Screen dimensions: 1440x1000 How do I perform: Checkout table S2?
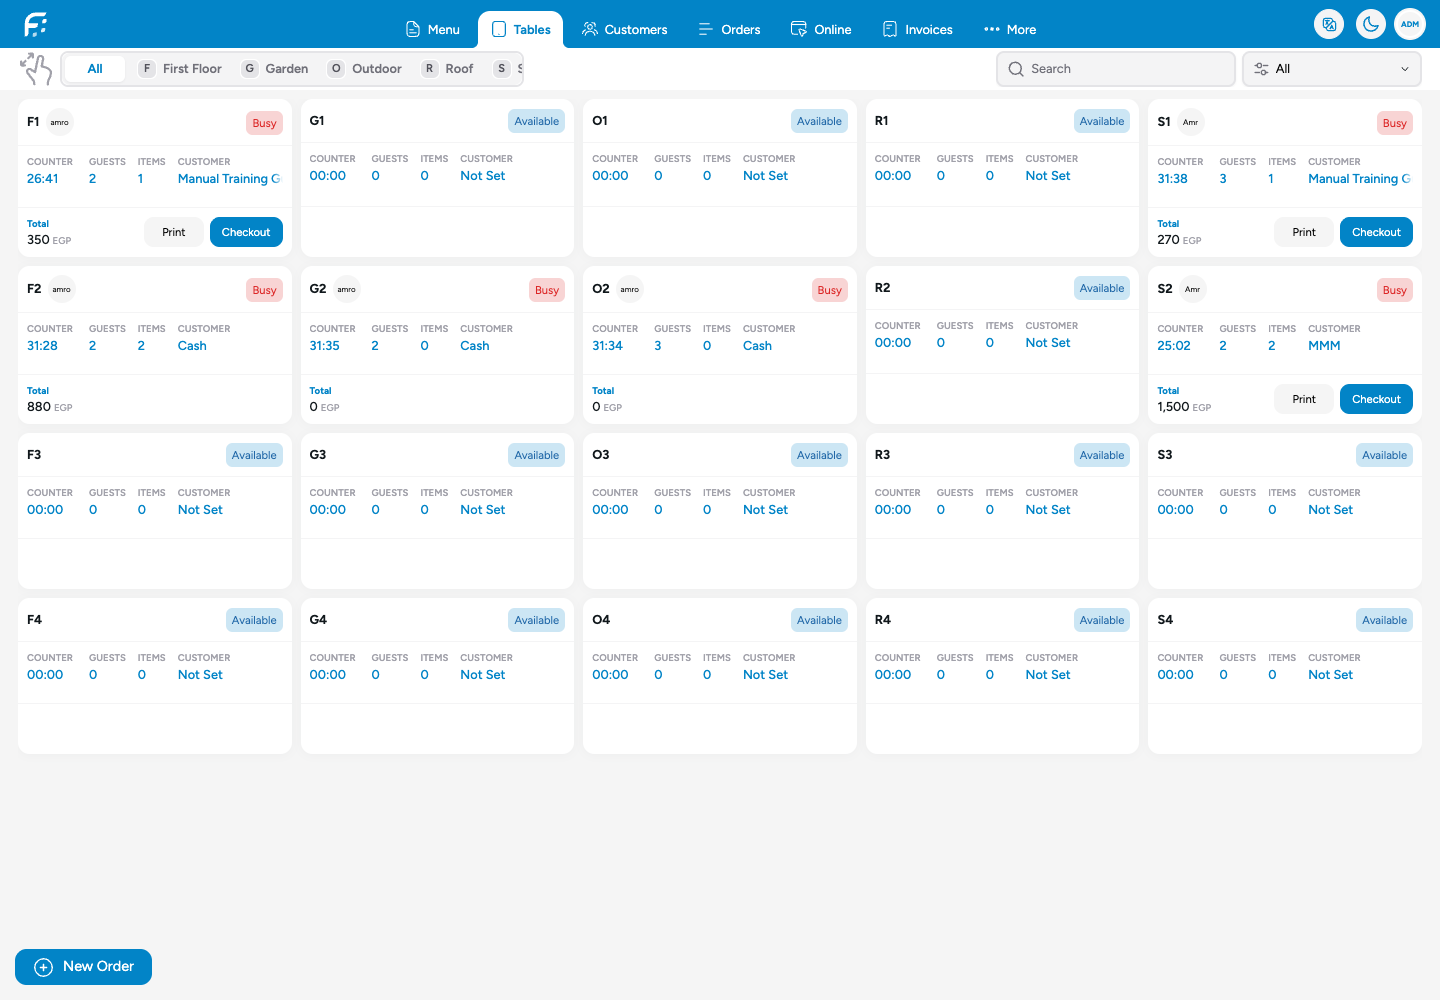pos(1376,399)
